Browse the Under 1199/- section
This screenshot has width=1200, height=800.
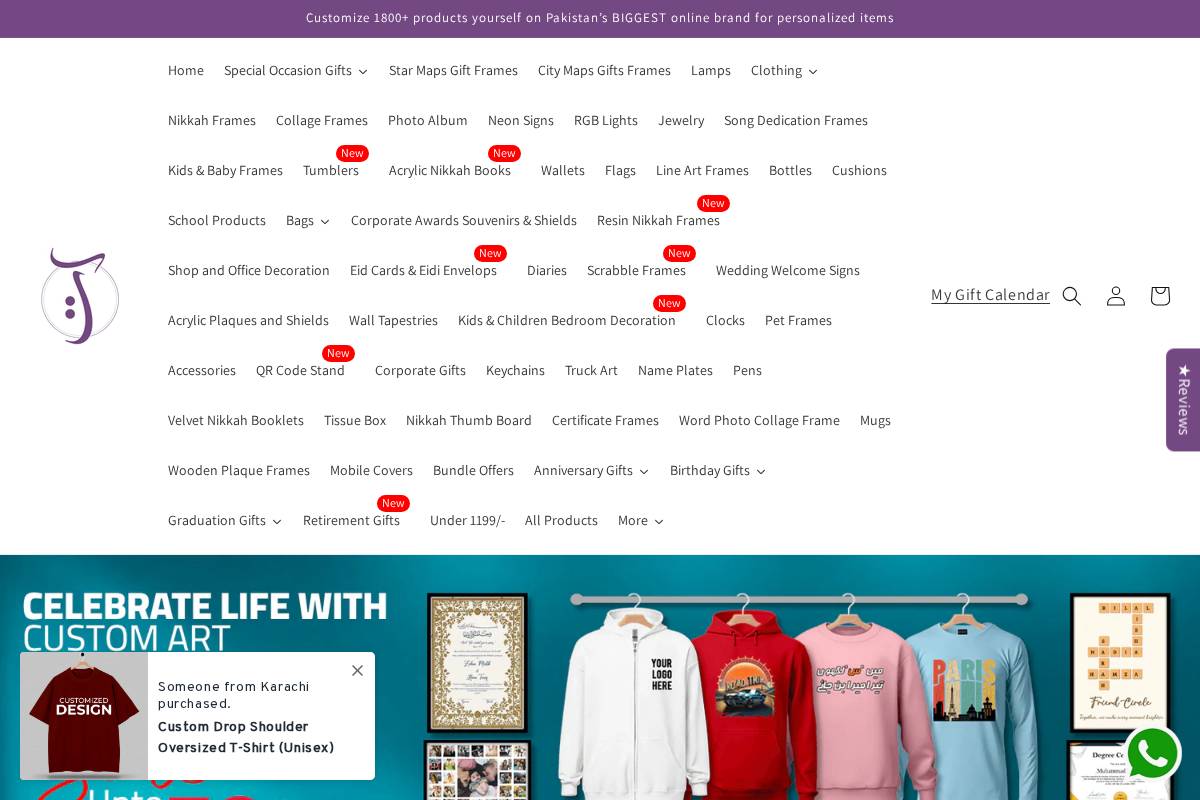click(467, 520)
